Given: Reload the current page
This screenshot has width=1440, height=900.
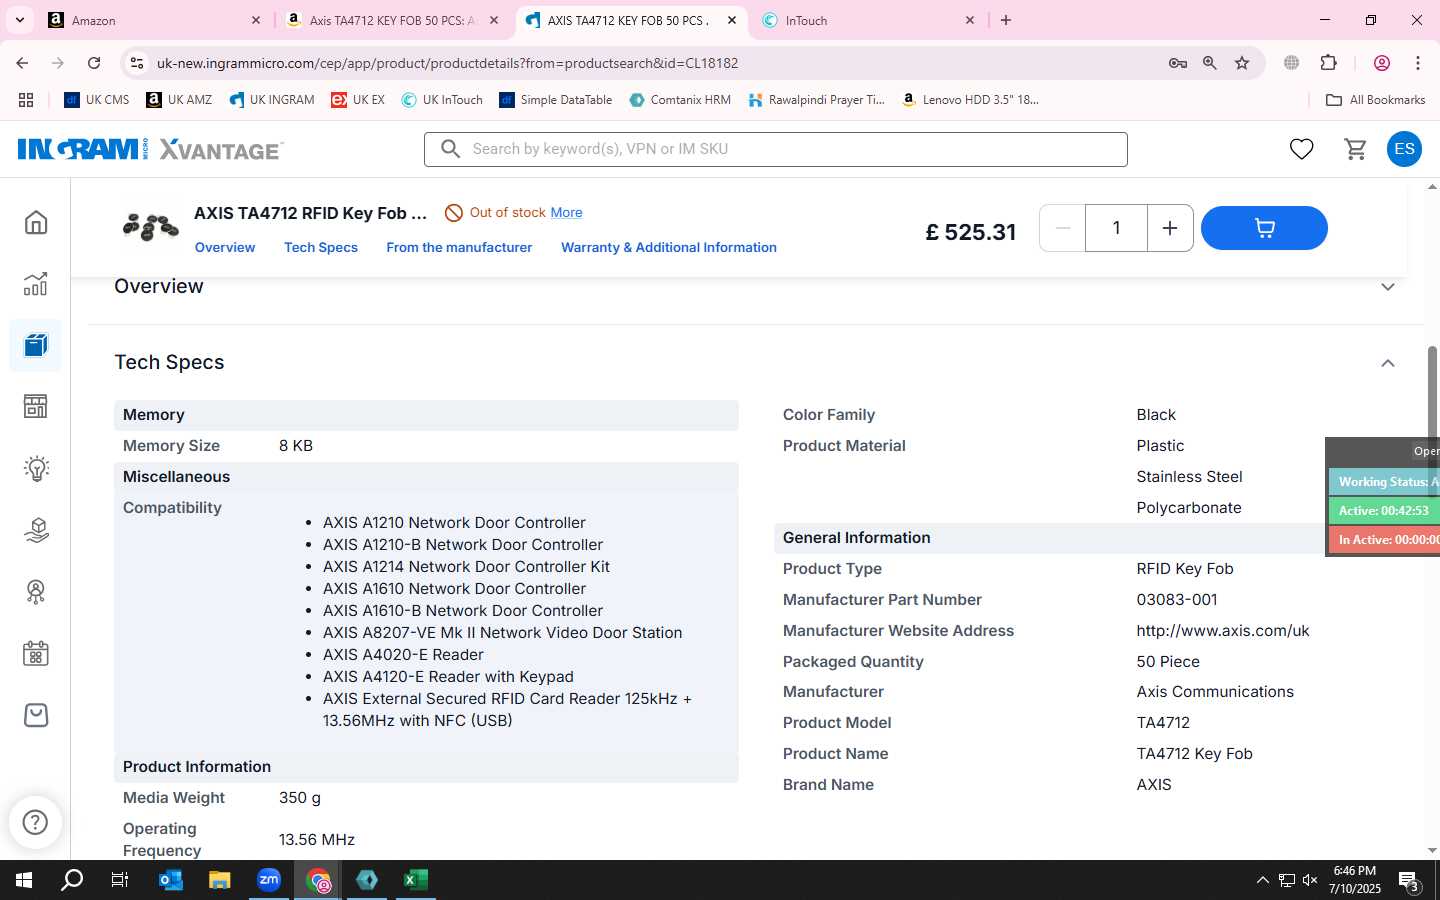Looking at the screenshot, I should click(94, 63).
